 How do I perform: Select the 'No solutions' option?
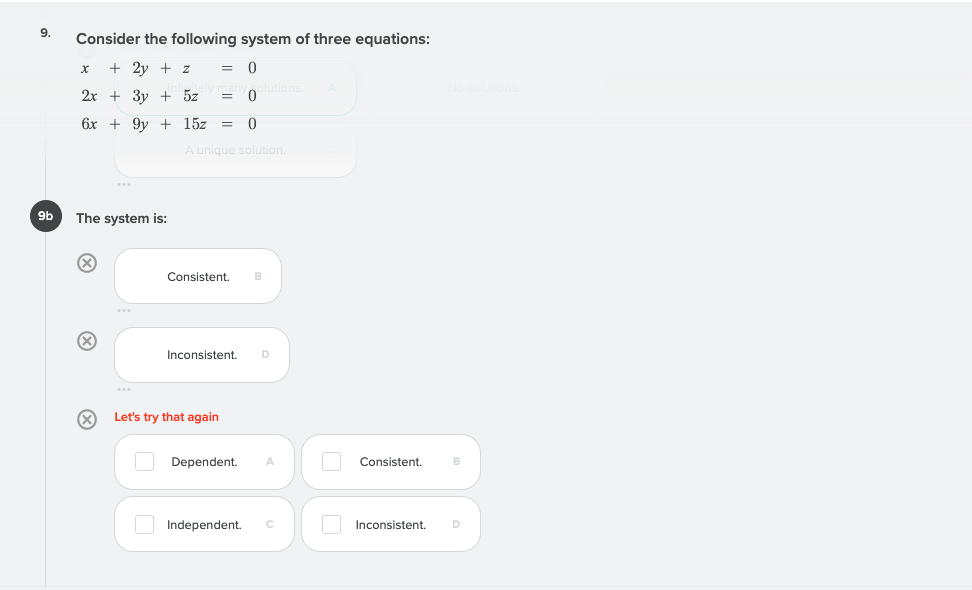[483, 87]
